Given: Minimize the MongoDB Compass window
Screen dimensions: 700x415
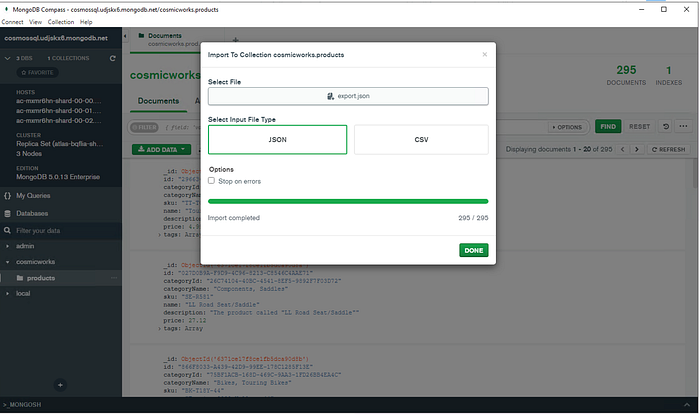Looking at the screenshot, I should [642, 9].
